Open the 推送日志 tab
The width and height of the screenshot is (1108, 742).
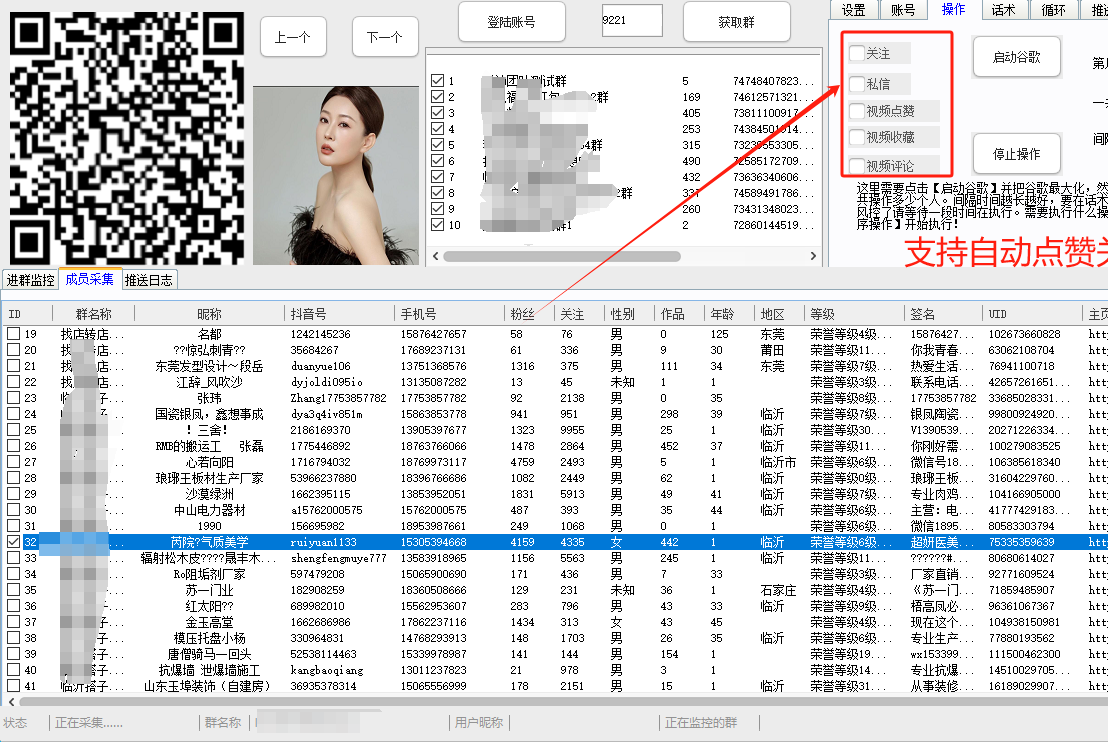click(148, 280)
